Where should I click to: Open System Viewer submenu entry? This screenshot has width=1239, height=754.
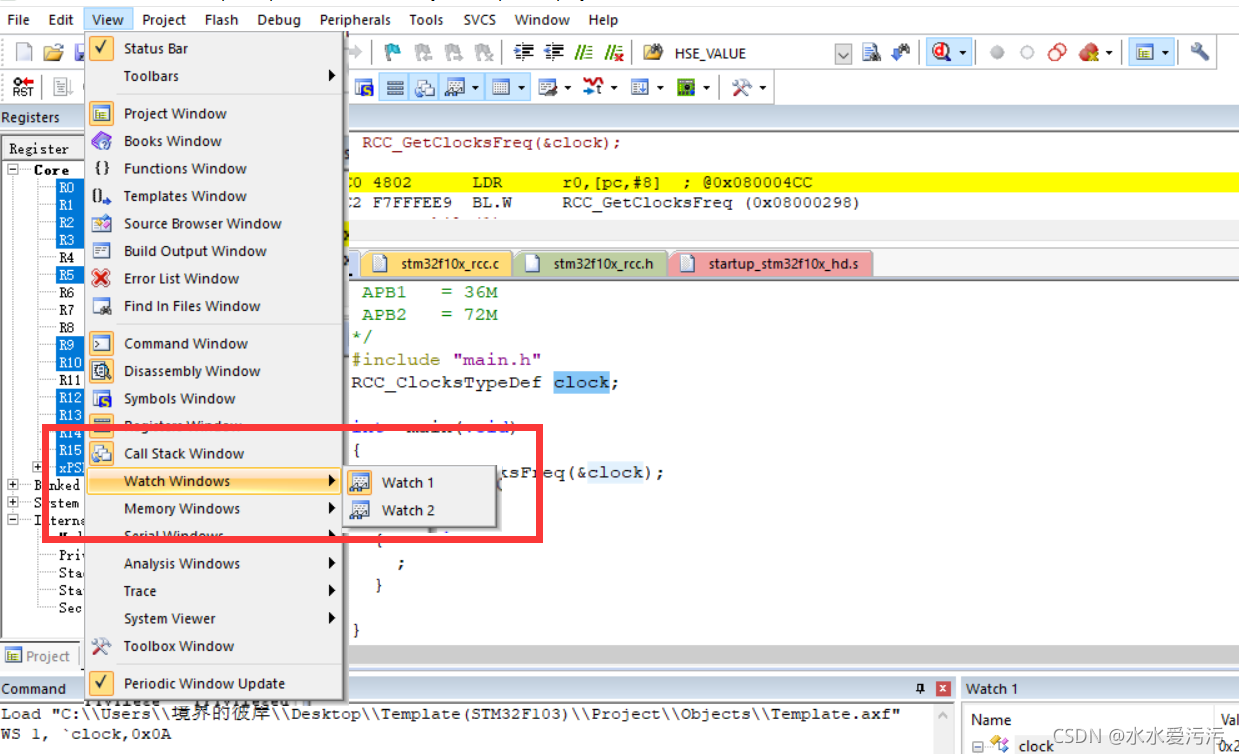215,619
